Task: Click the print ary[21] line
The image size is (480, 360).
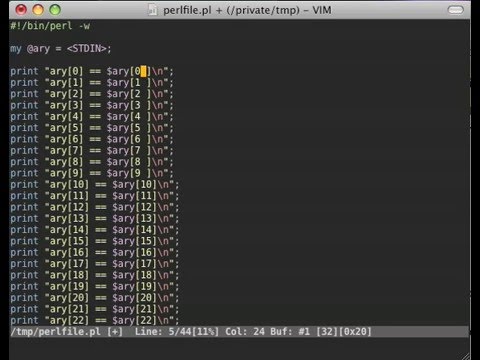Action: tap(95, 309)
